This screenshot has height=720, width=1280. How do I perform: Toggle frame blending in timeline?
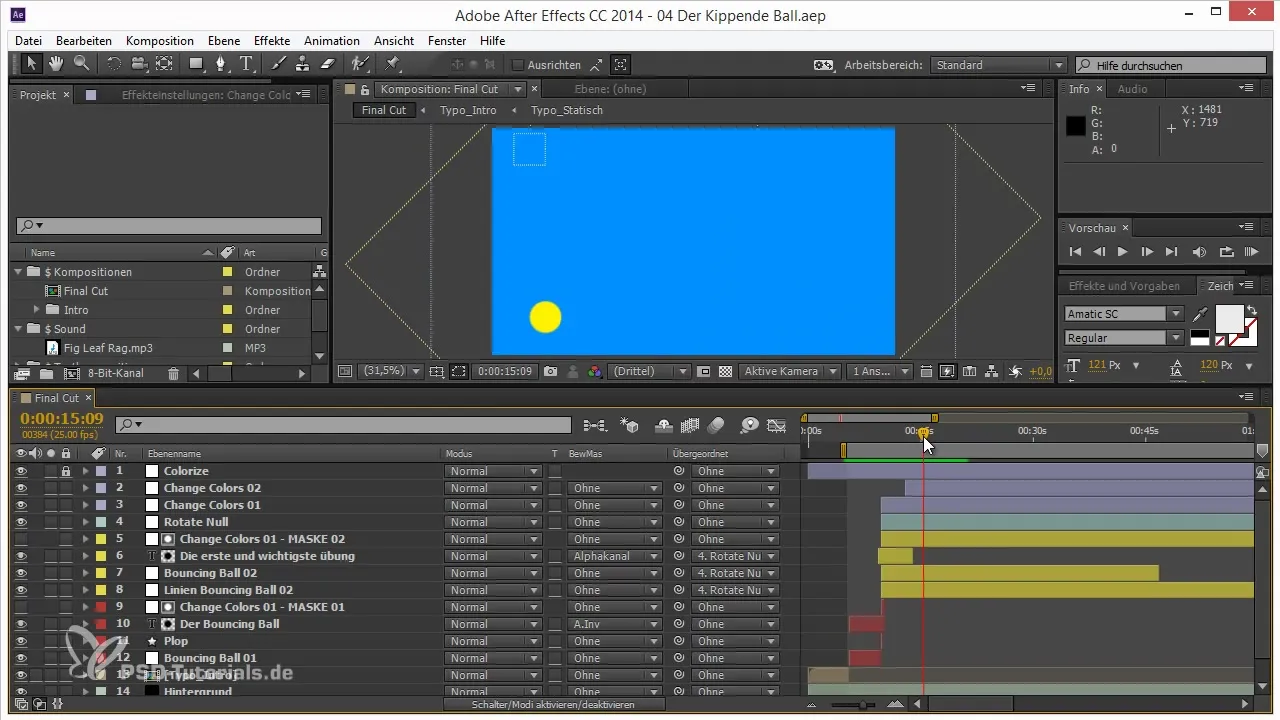[x=689, y=425]
